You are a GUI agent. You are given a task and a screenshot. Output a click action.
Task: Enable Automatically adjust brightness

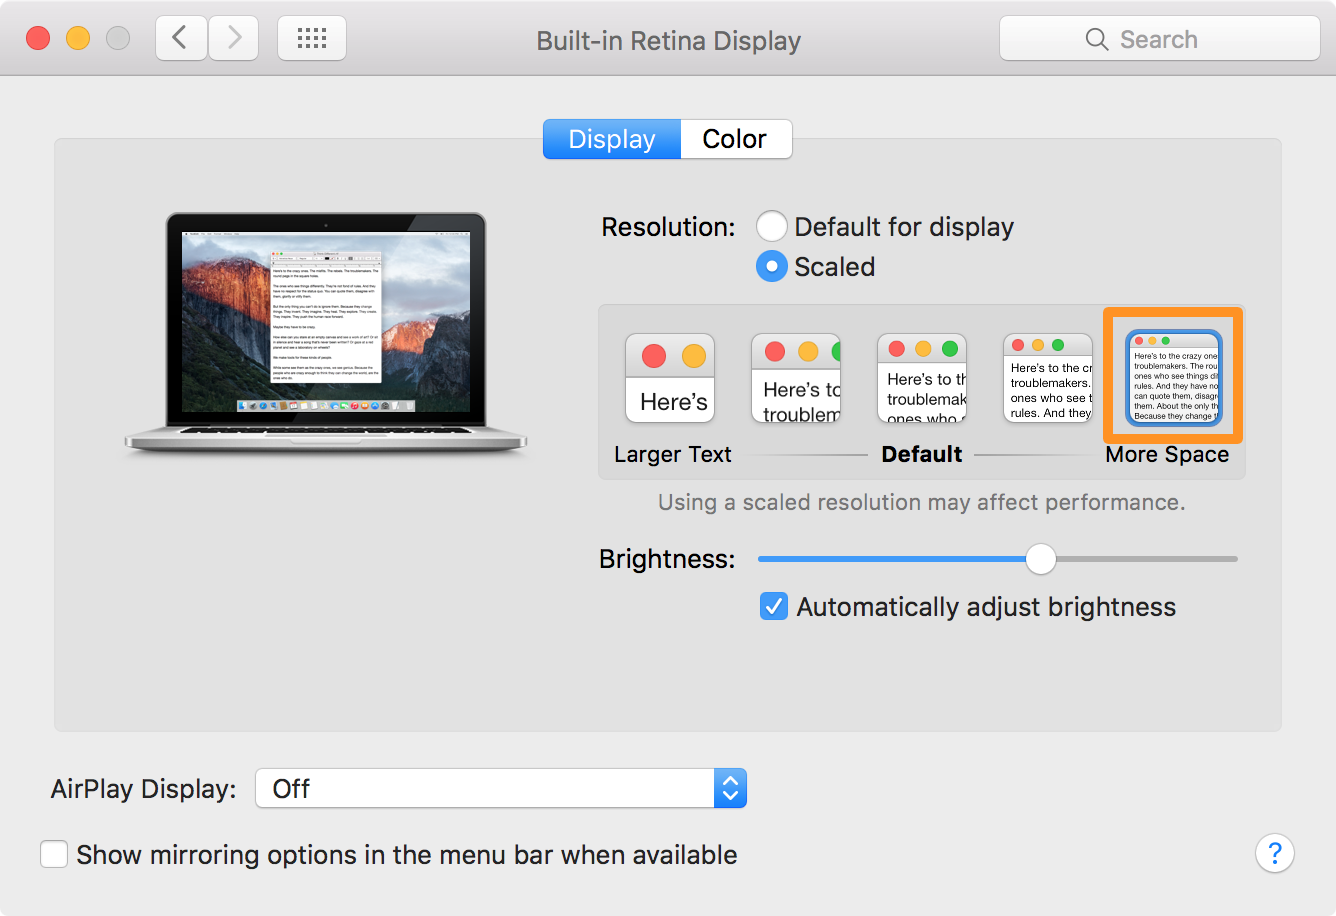[x=773, y=606]
